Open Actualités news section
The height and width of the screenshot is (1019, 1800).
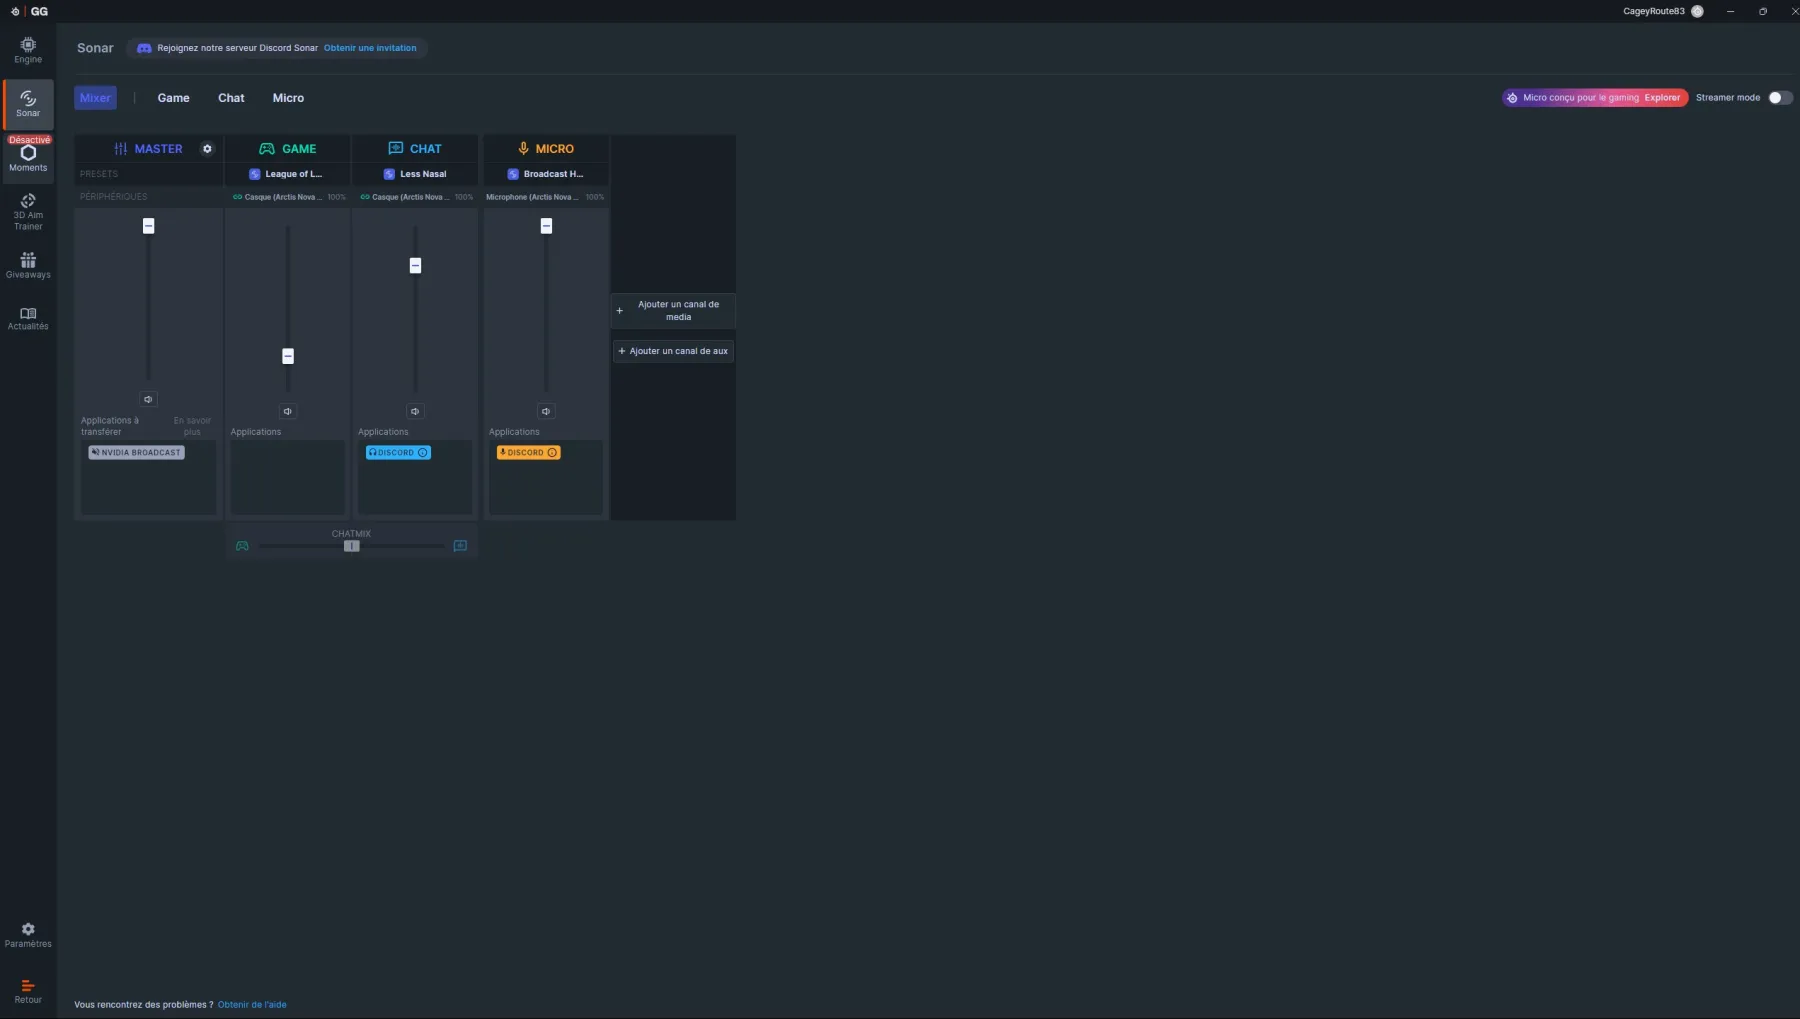(28, 318)
